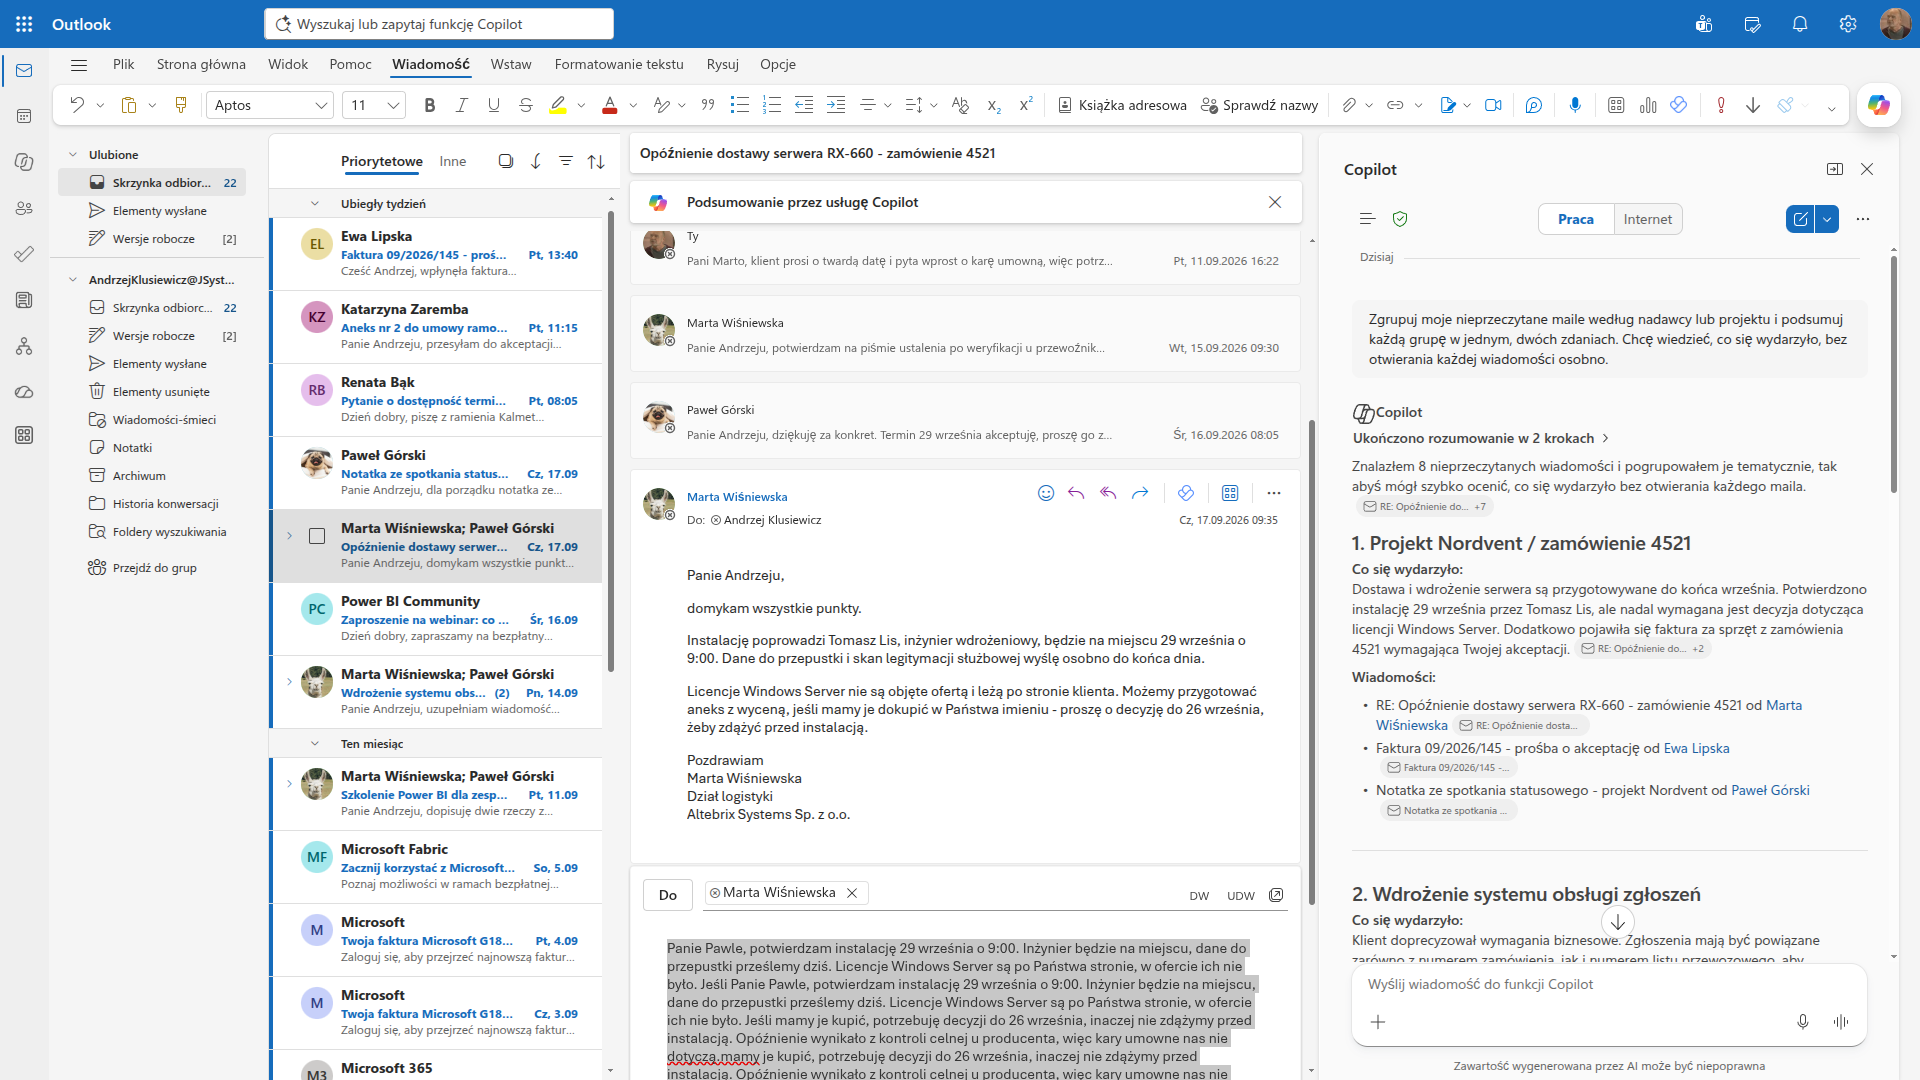Click forward icon on Marta Wiśniewska's message

1140,493
